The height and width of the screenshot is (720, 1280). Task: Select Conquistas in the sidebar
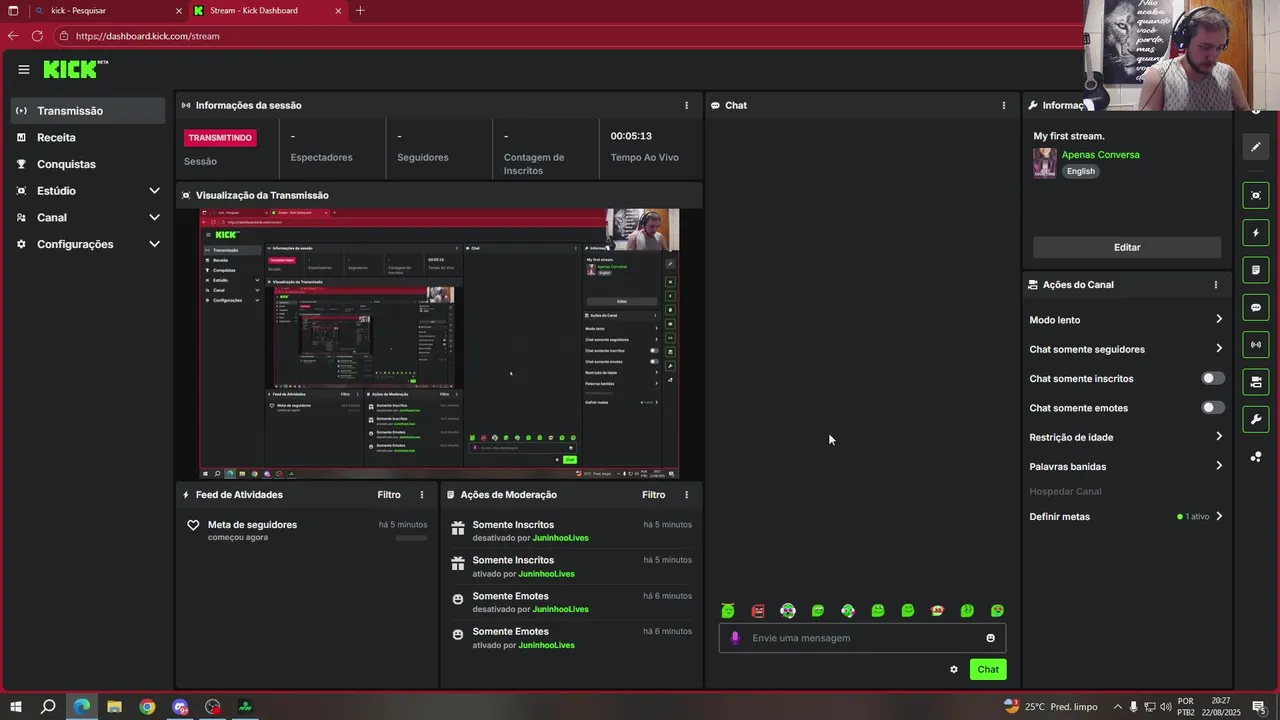pos(87,164)
